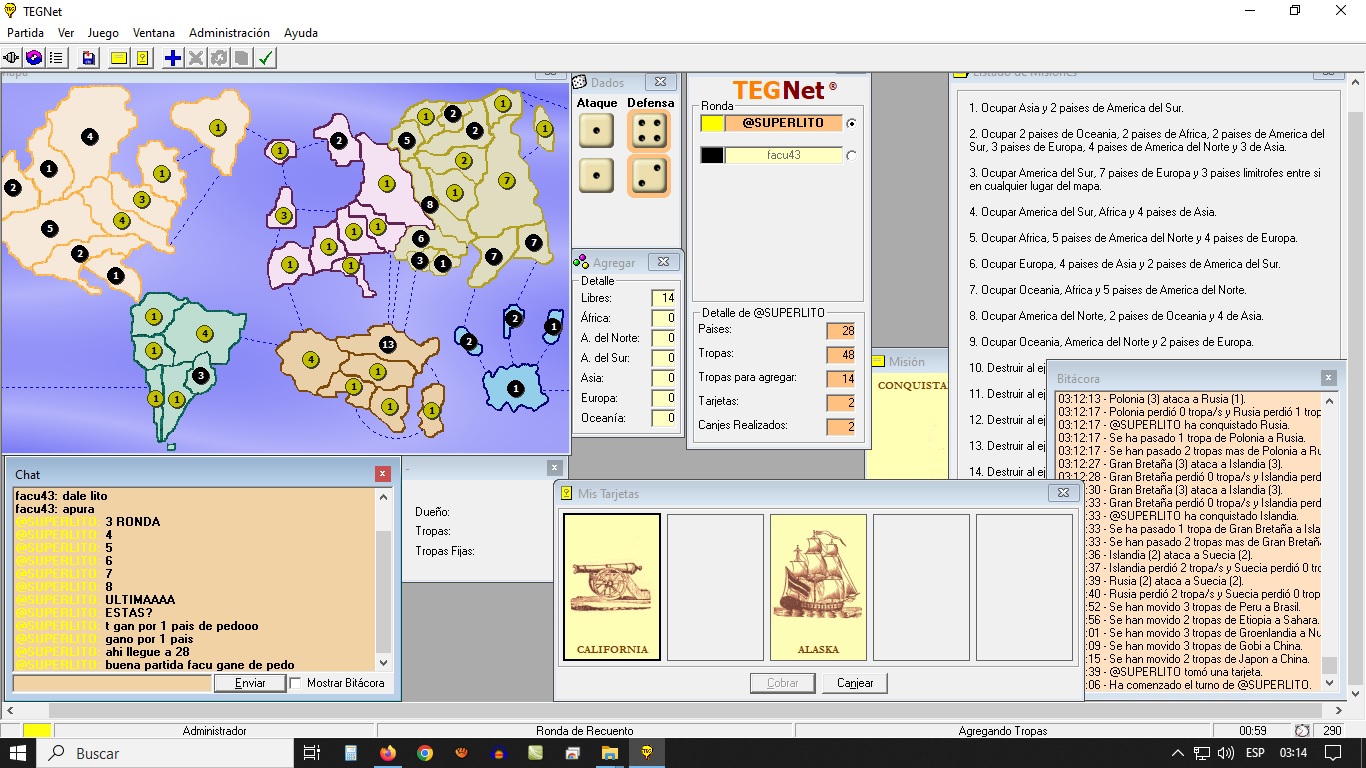
Task: Select the California card
Action: 611,587
